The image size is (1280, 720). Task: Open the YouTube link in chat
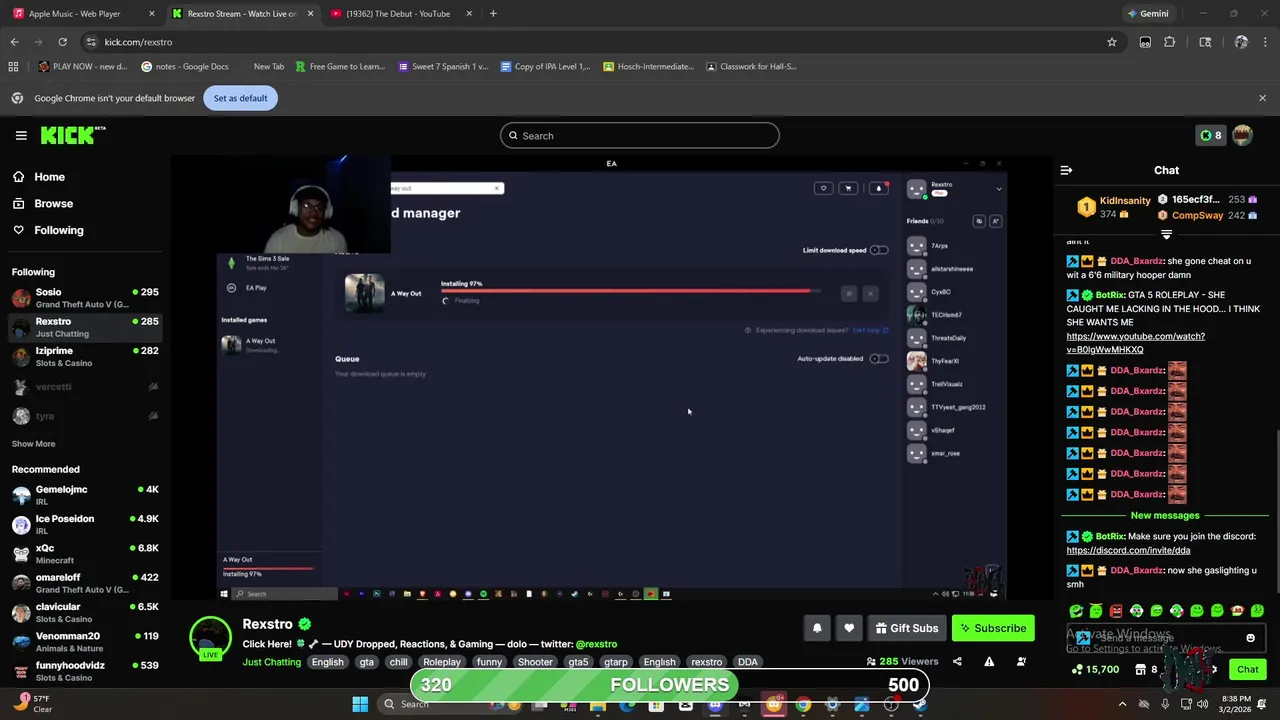pos(1135,343)
